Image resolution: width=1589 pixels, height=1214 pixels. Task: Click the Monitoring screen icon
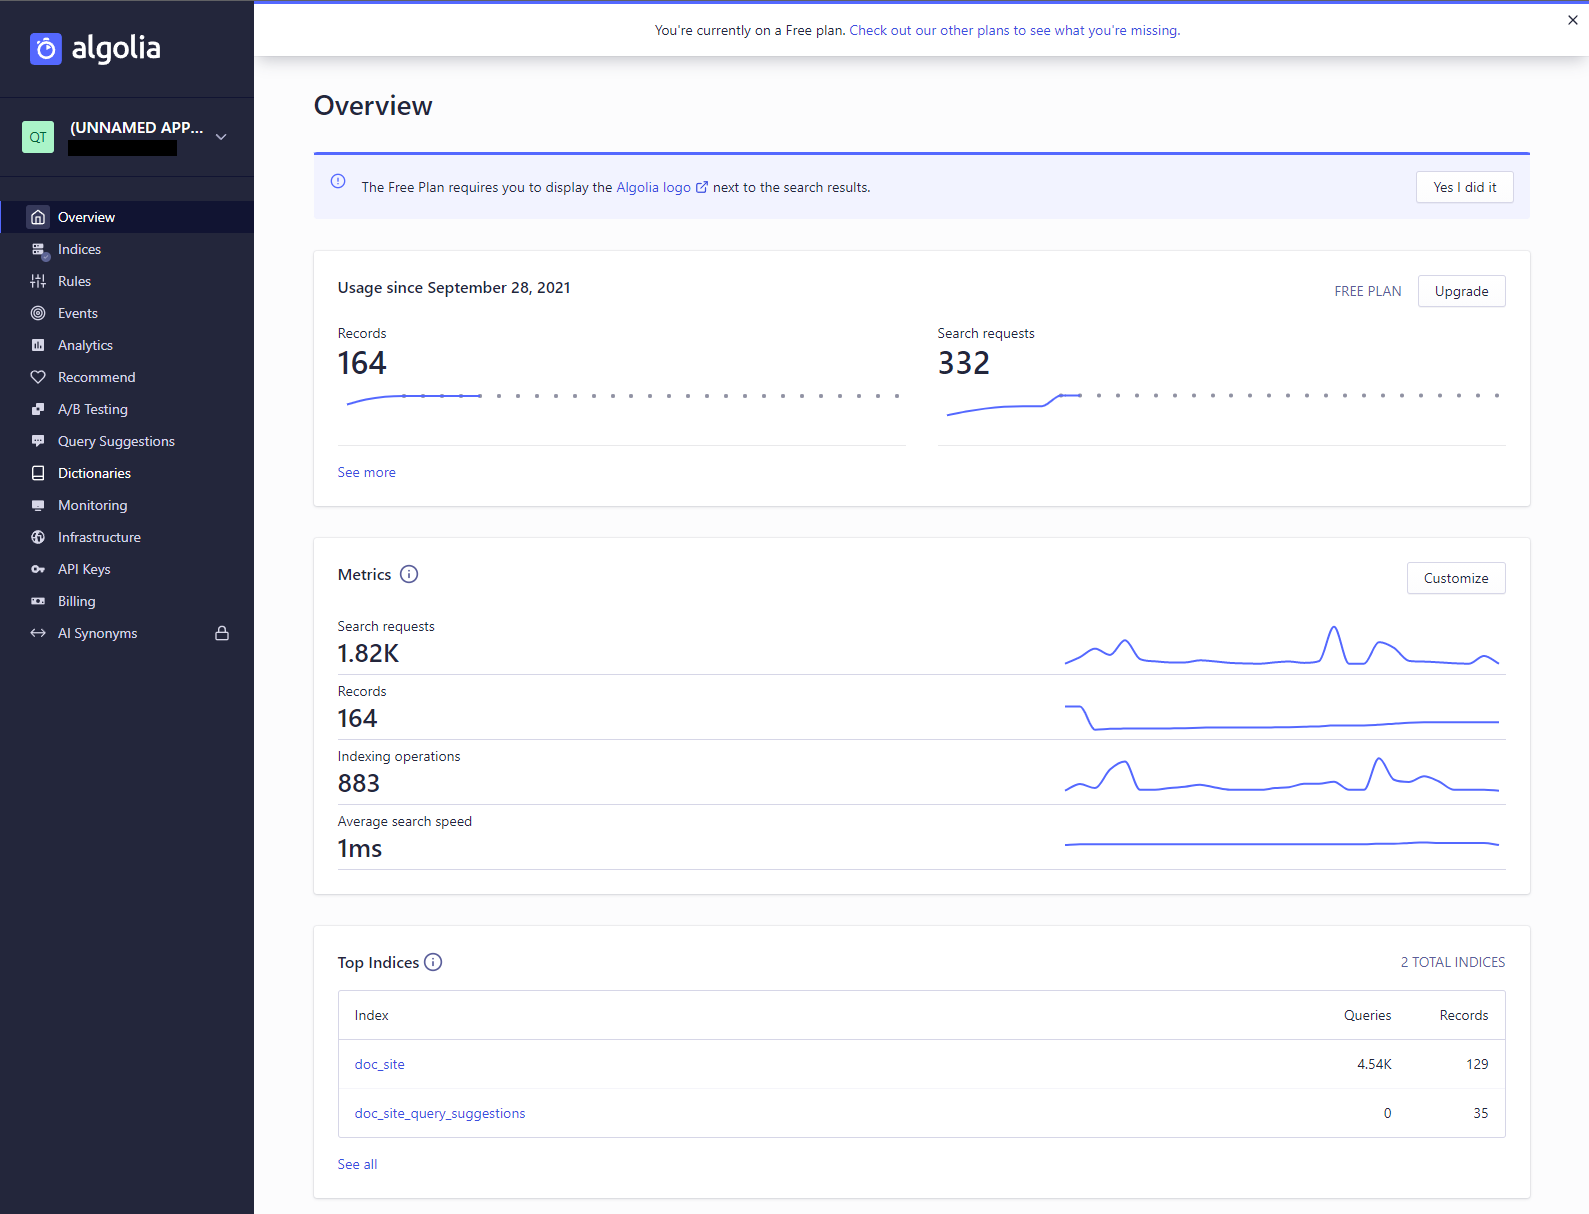pyautogui.click(x=38, y=505)
